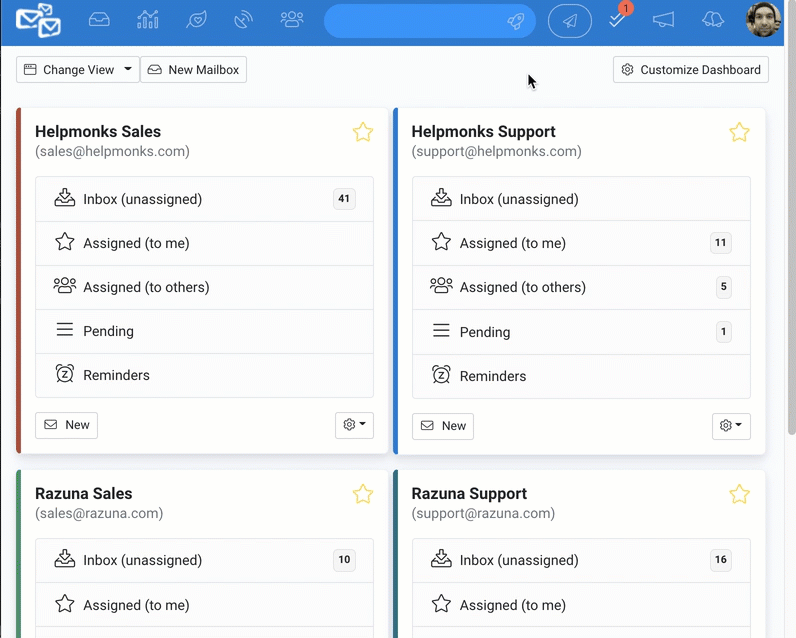The image size is (796, 638).
Task: Click alarm clock icon in Helpmonks Sales Reminders
Action: click(x=64, y=374)
